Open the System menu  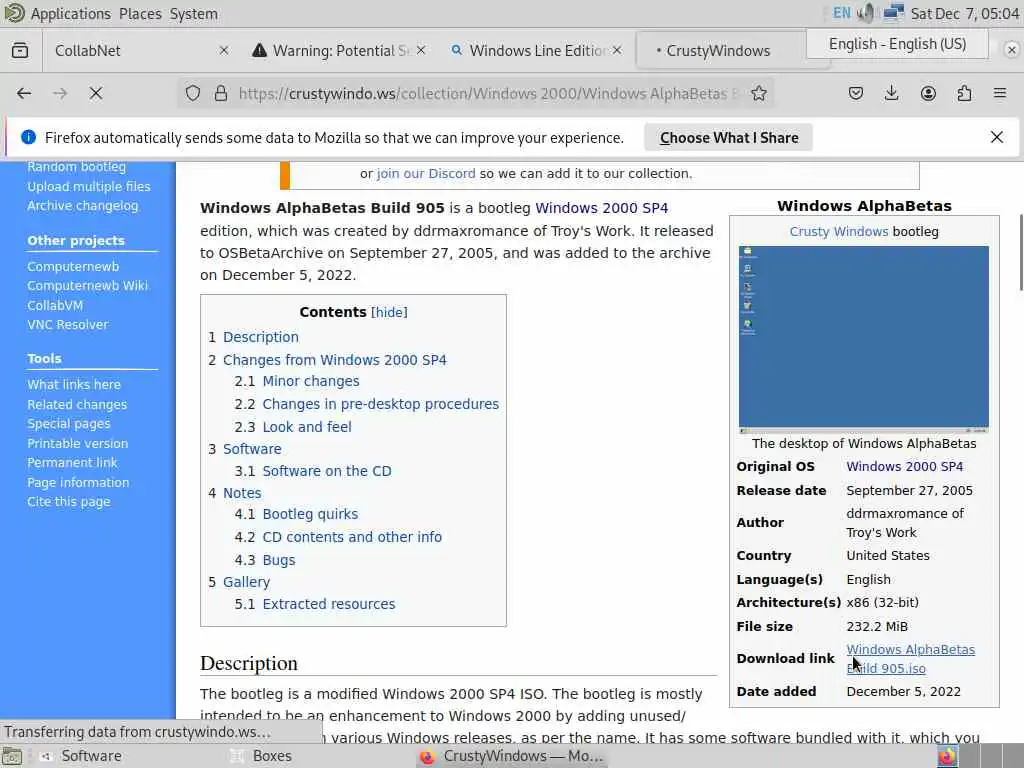pyautogui.click(x=193, y=14)
